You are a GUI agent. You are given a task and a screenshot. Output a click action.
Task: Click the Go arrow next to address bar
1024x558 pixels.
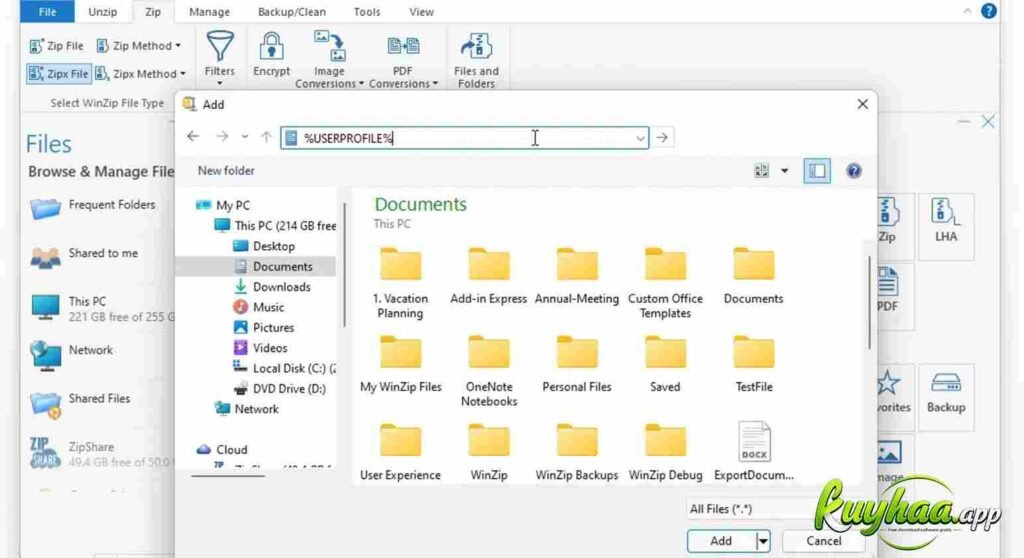[x=662, y=138]
